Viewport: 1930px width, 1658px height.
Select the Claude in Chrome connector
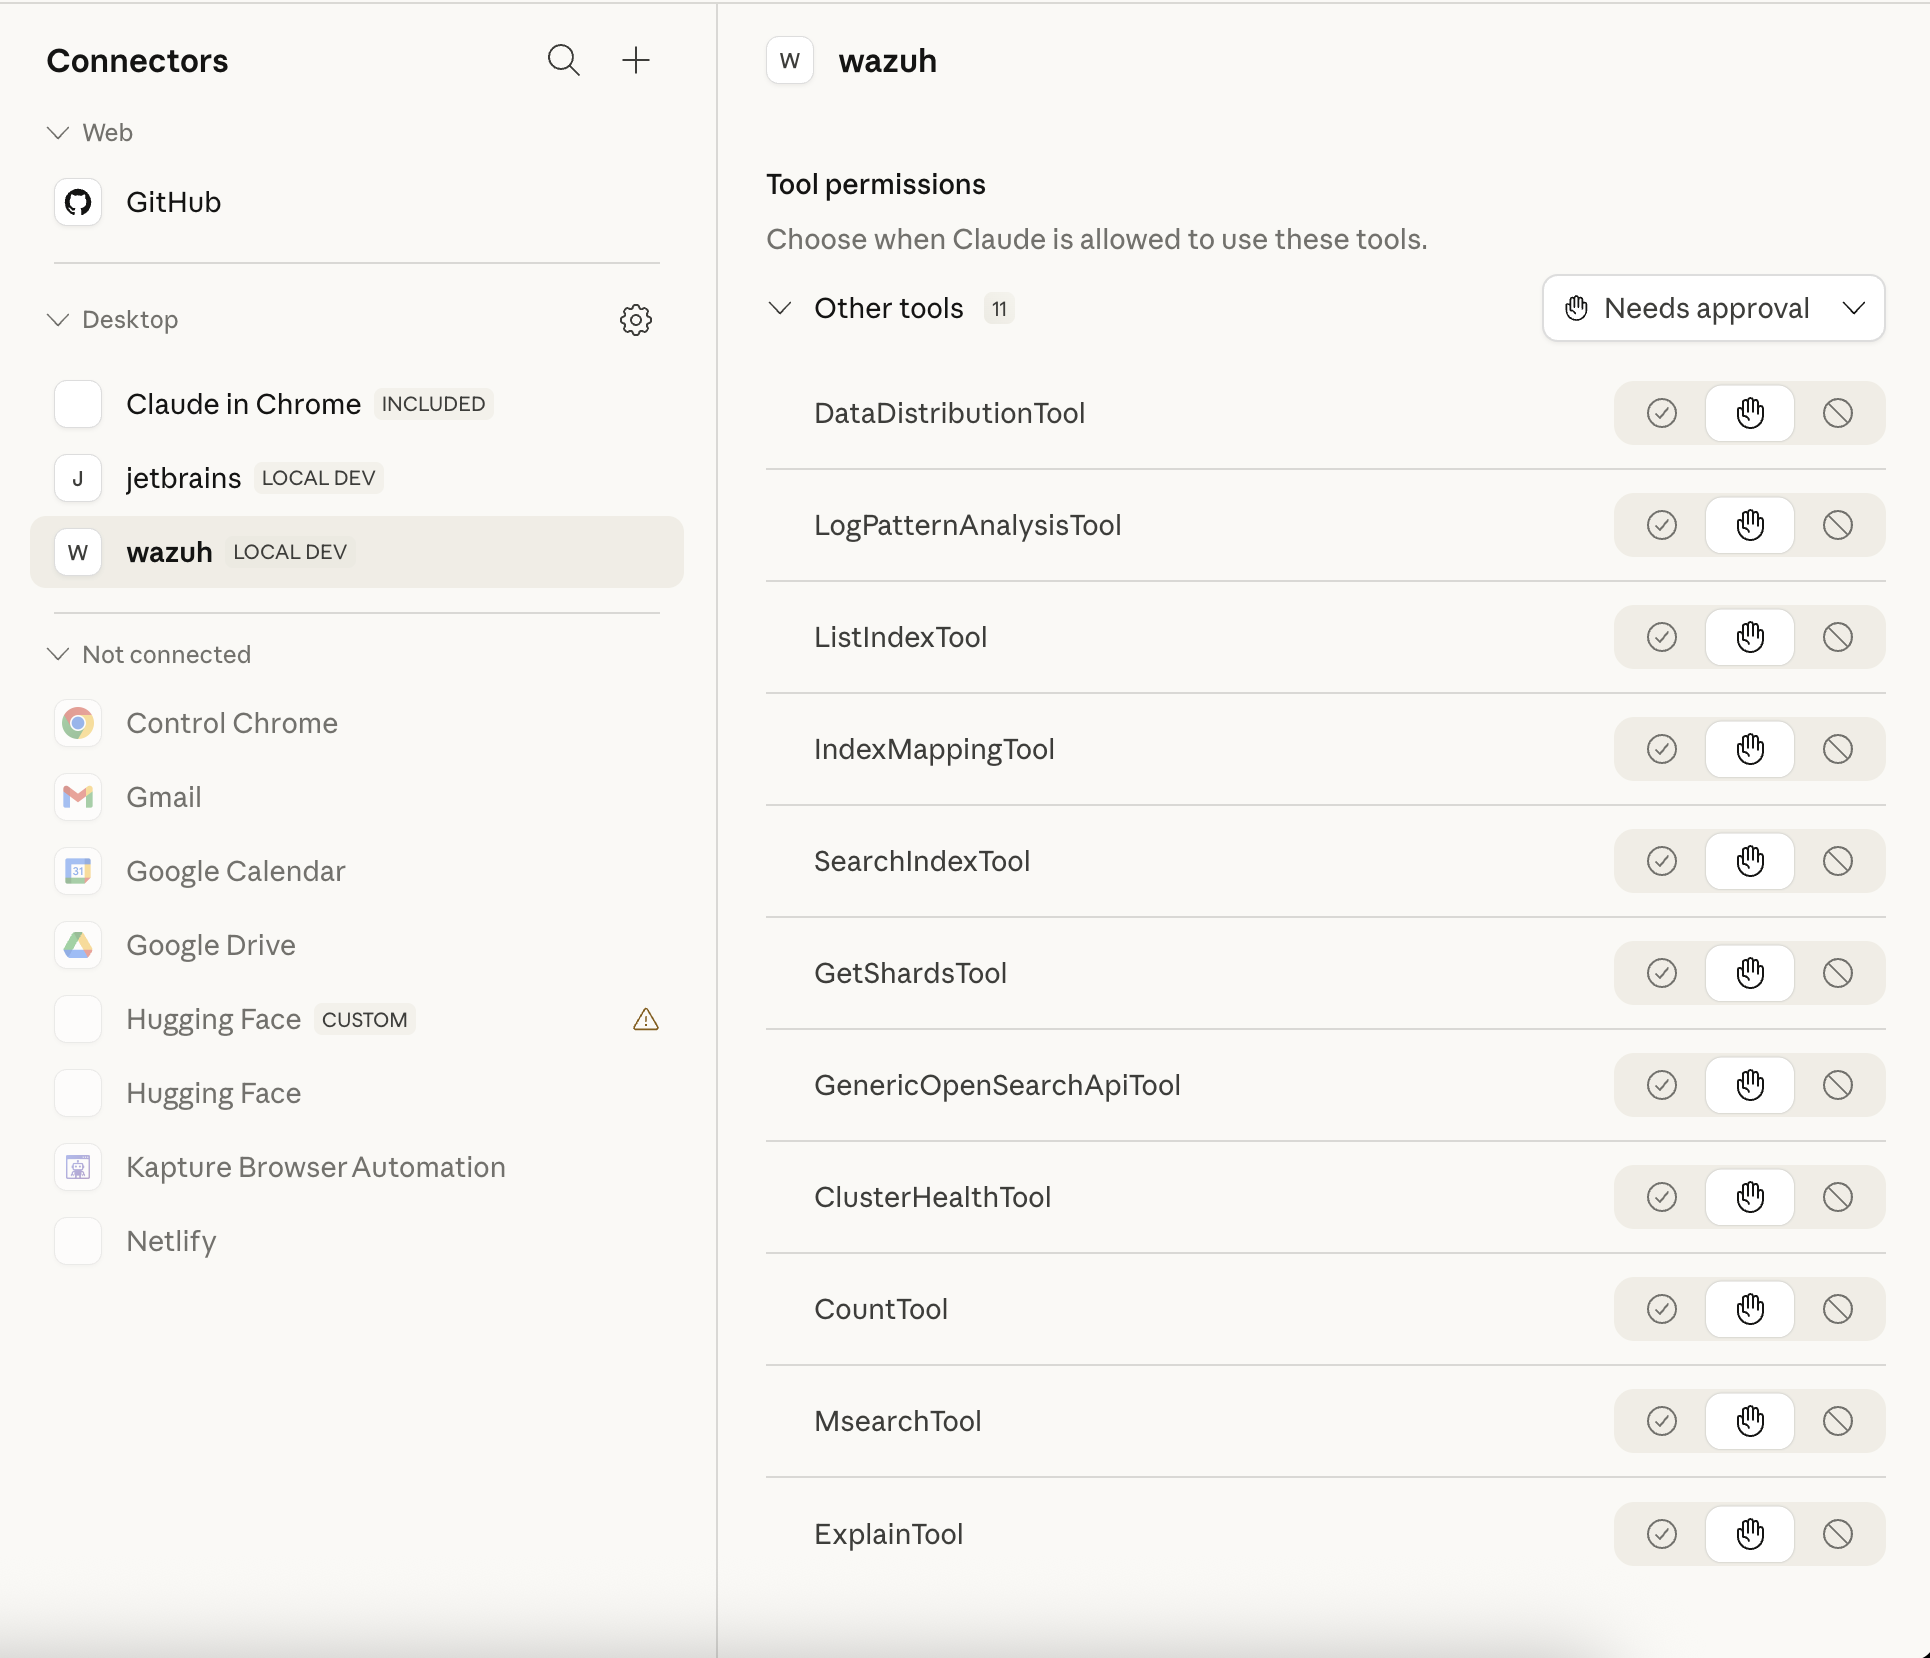243,404
